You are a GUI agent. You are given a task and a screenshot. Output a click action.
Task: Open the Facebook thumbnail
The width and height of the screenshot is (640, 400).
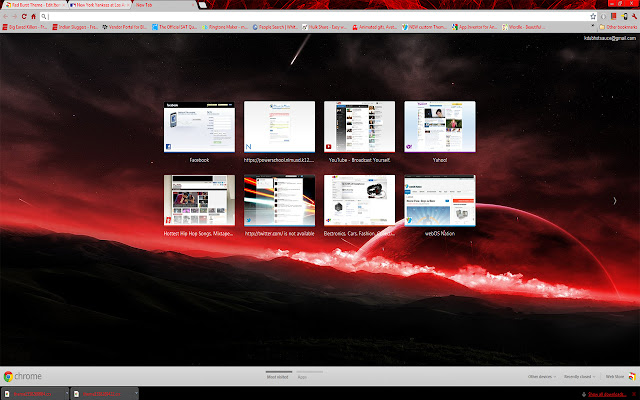click(199, 127)
